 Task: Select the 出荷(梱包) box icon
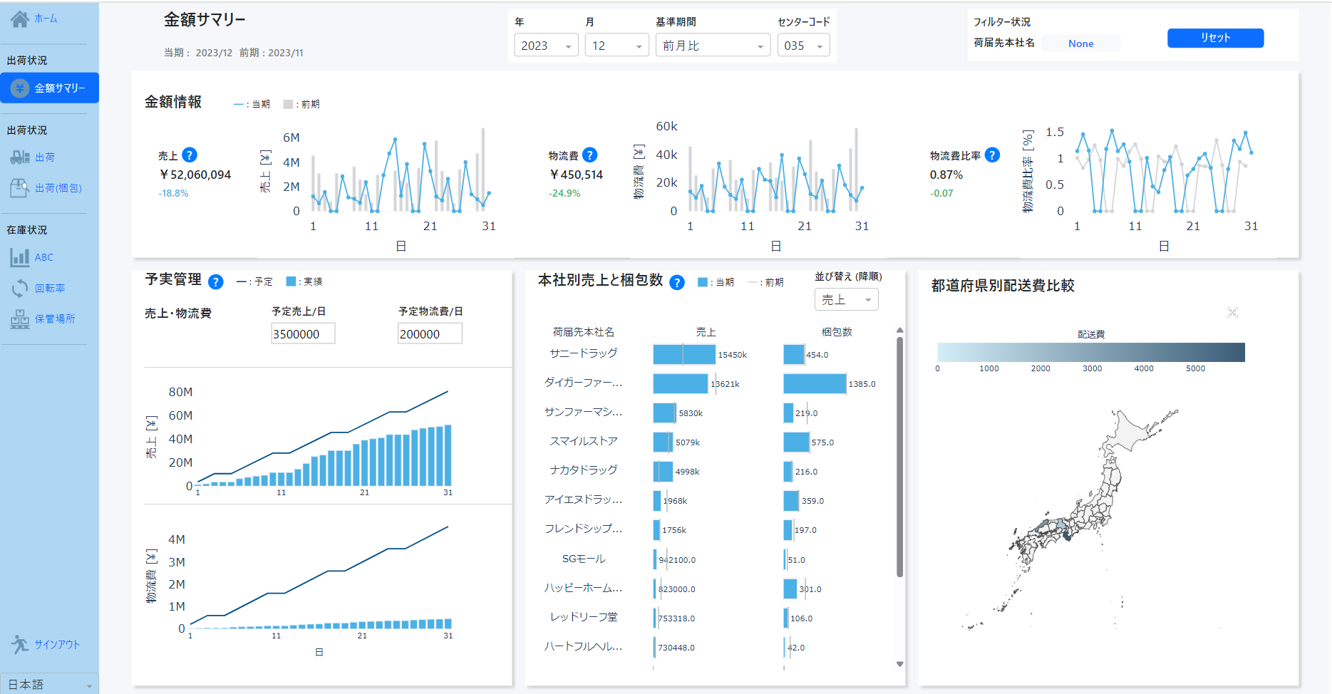(19, 187)
